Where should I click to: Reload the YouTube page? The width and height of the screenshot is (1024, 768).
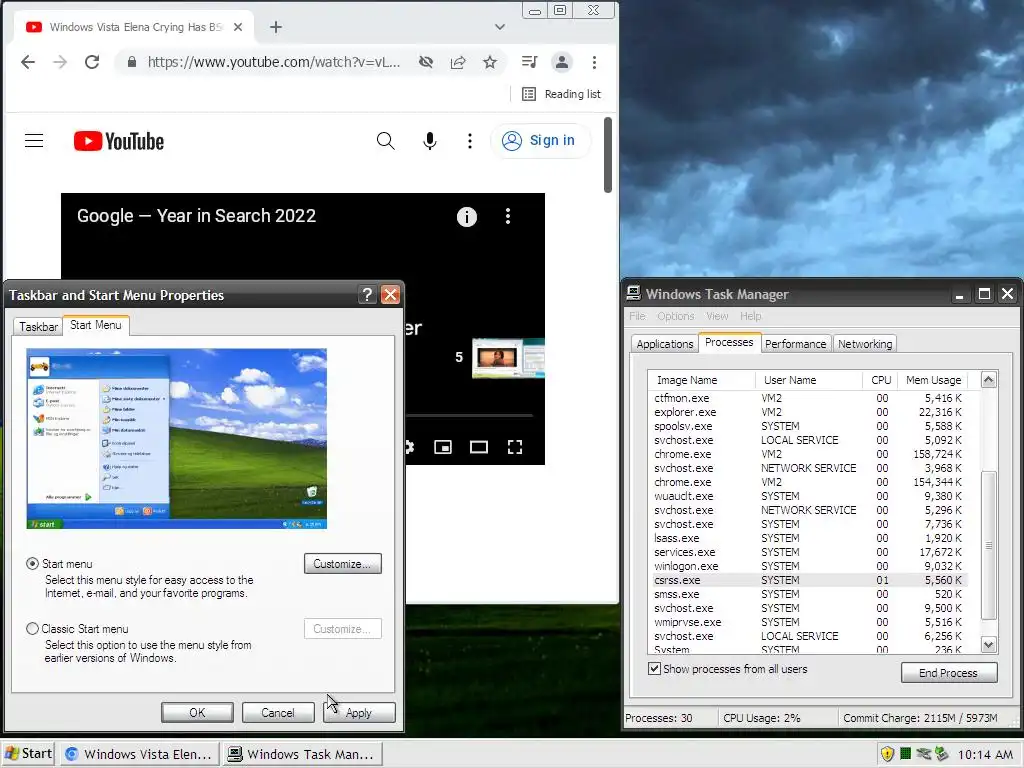point(92,62)
